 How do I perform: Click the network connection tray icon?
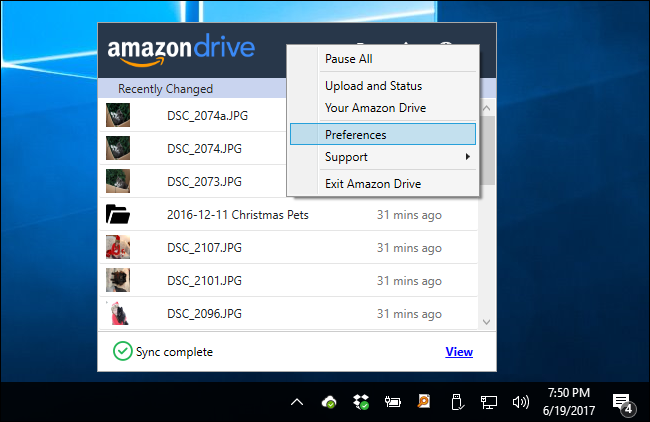click(x=488, y=402)
